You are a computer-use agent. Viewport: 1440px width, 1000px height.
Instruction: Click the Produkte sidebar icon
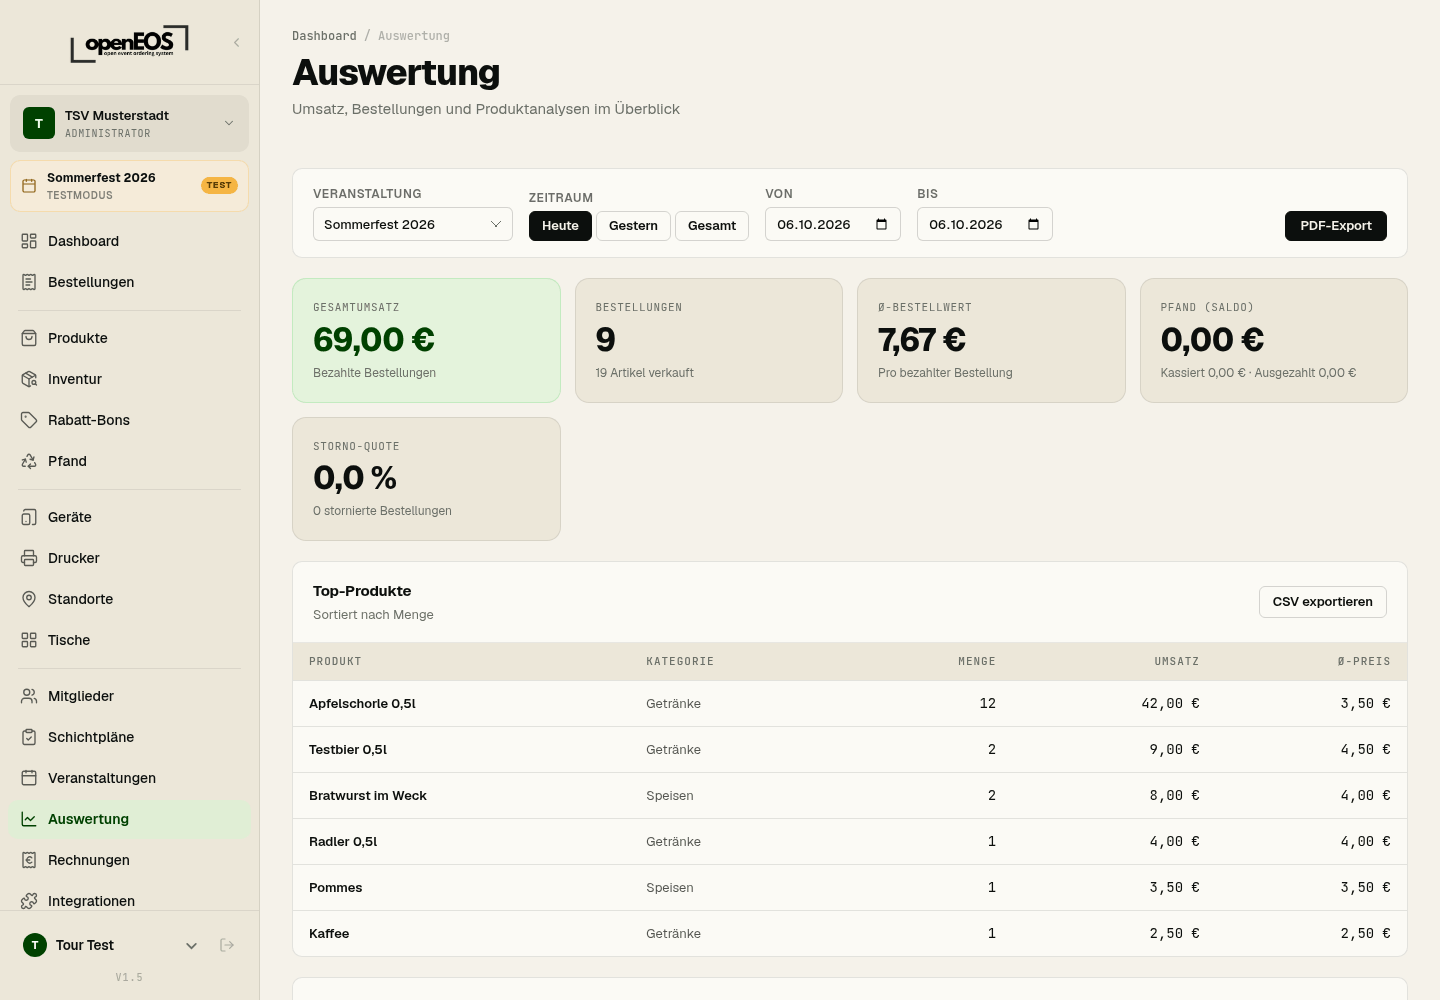29,338
